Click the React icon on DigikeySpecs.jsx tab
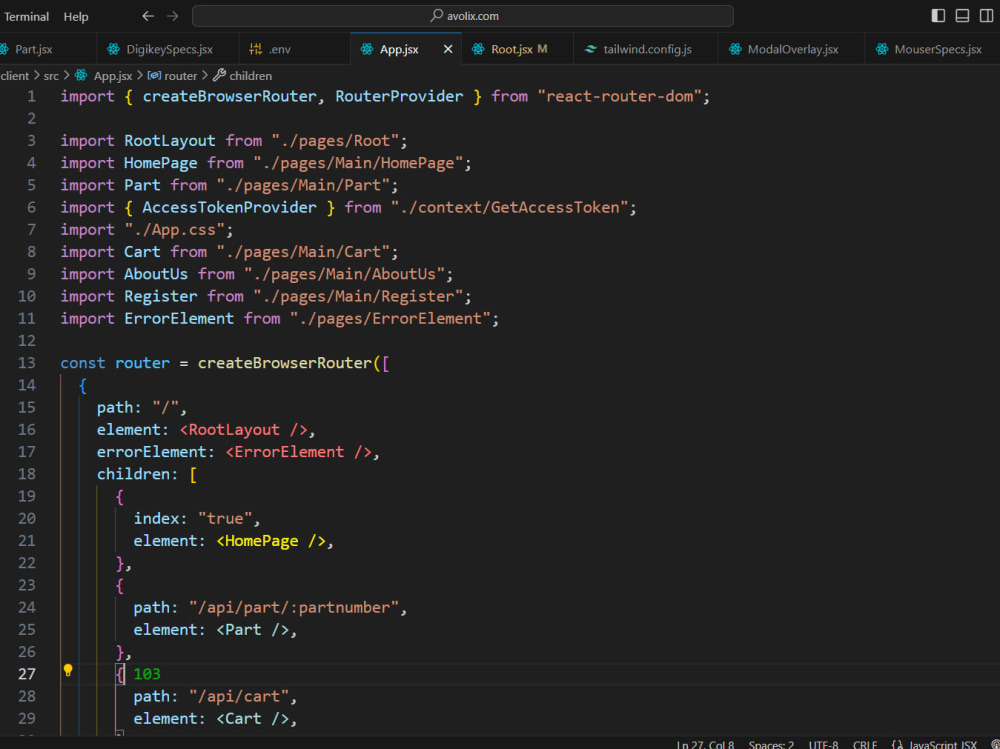The height and width of the screenshot is (749, 1000). pyautogui.click(x=114, y=49)
